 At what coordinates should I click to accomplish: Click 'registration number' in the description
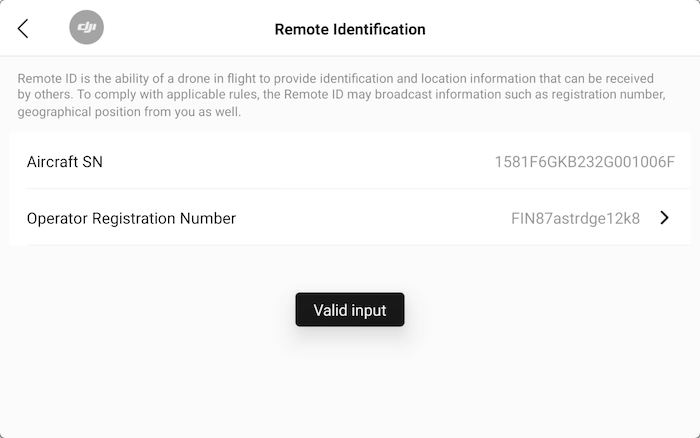608,95
